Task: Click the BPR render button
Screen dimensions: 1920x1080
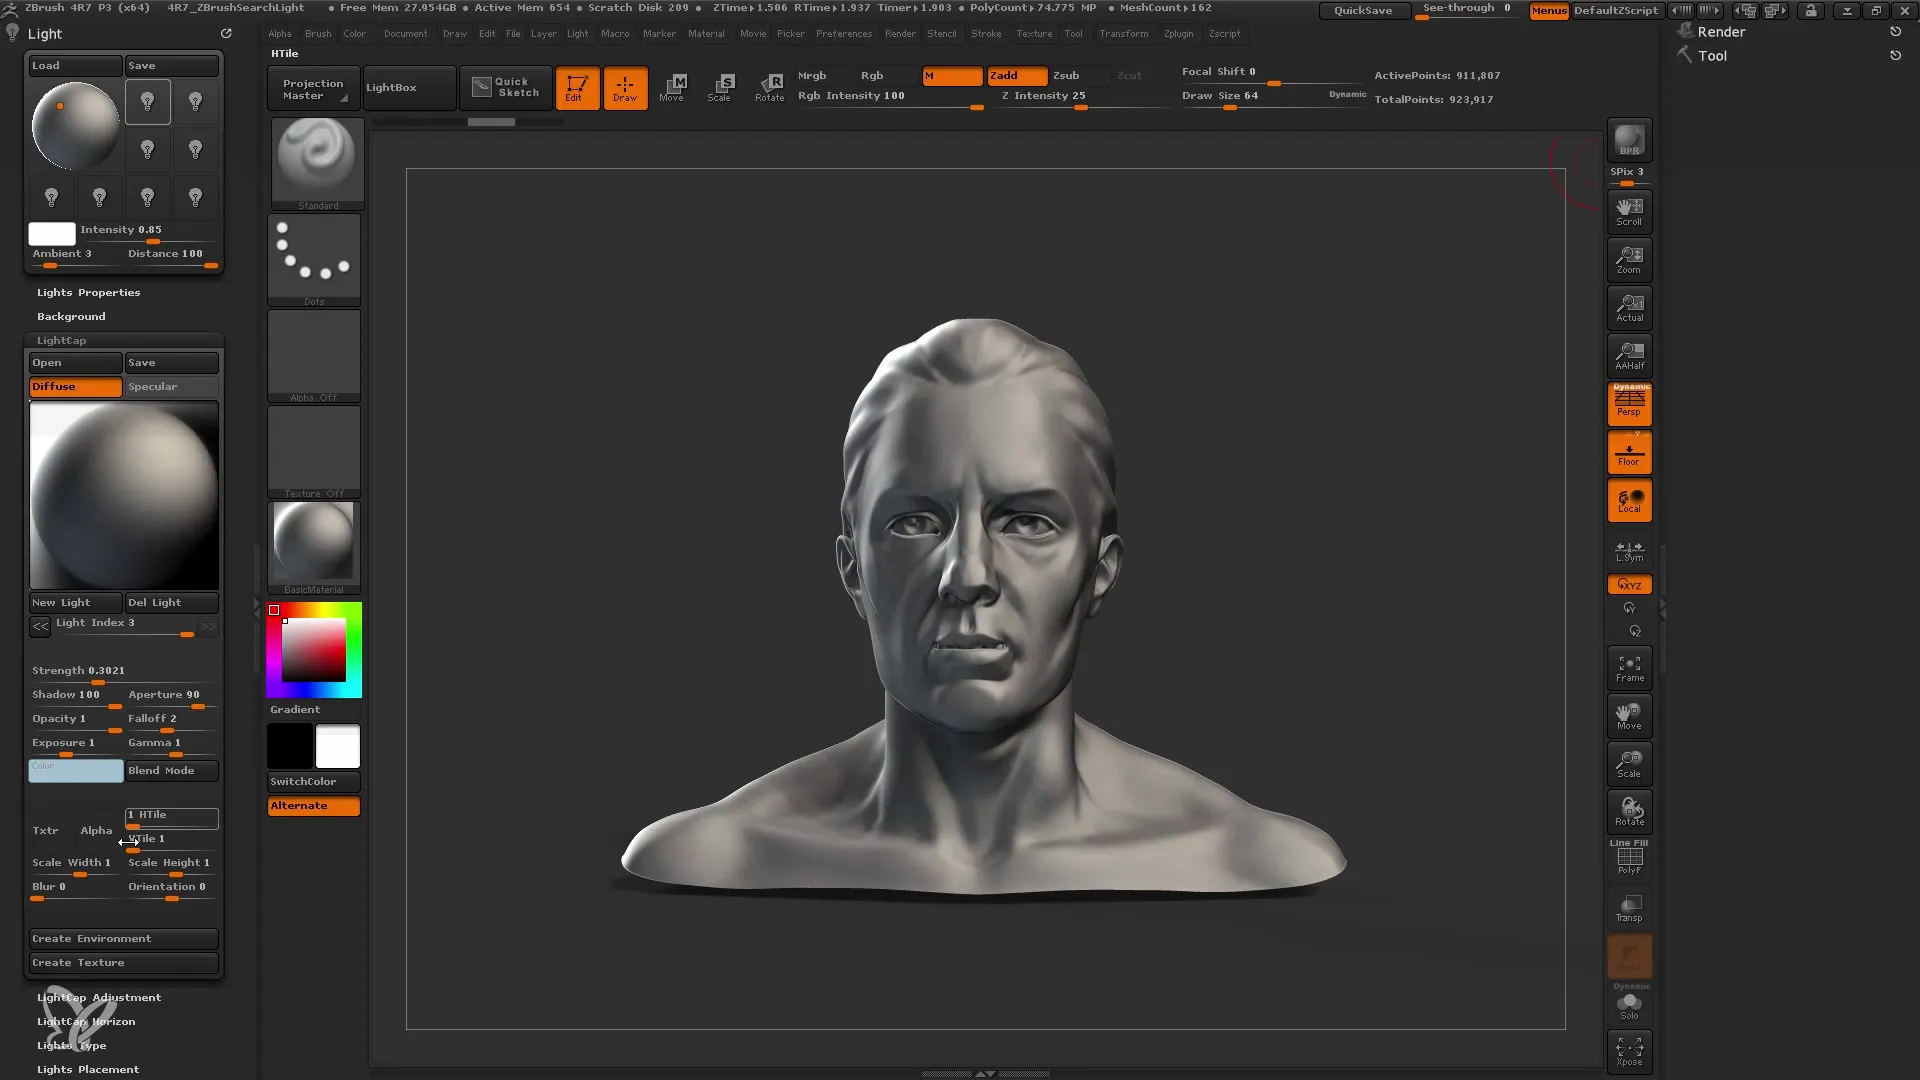Action: tap(1629, 140)
